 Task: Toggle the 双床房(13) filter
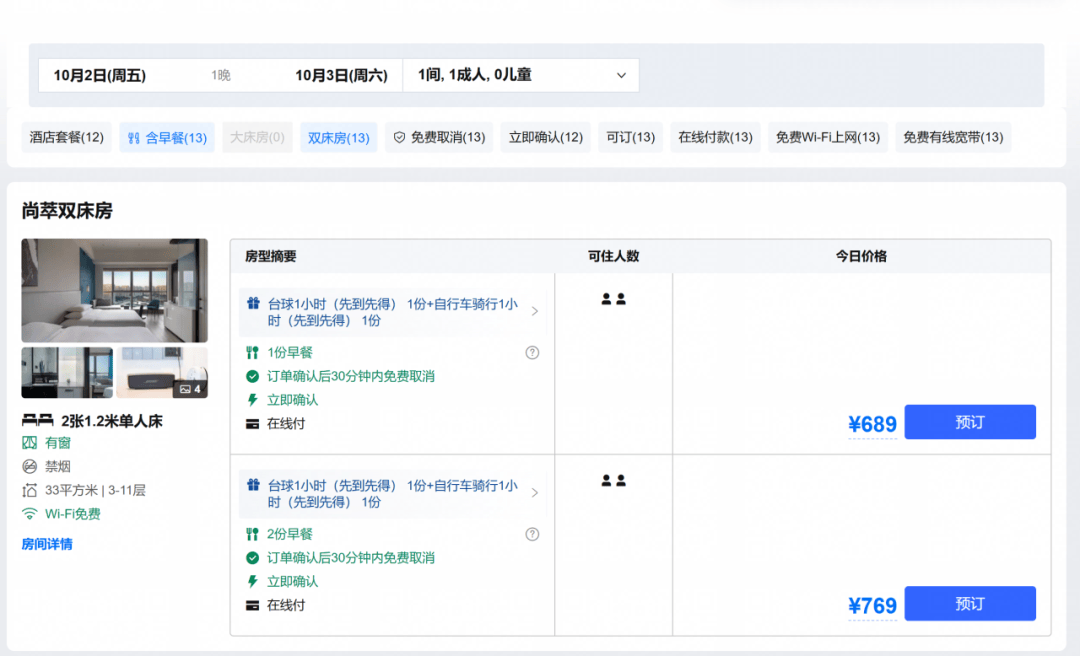pyautogui.click(x=338, y=137)
